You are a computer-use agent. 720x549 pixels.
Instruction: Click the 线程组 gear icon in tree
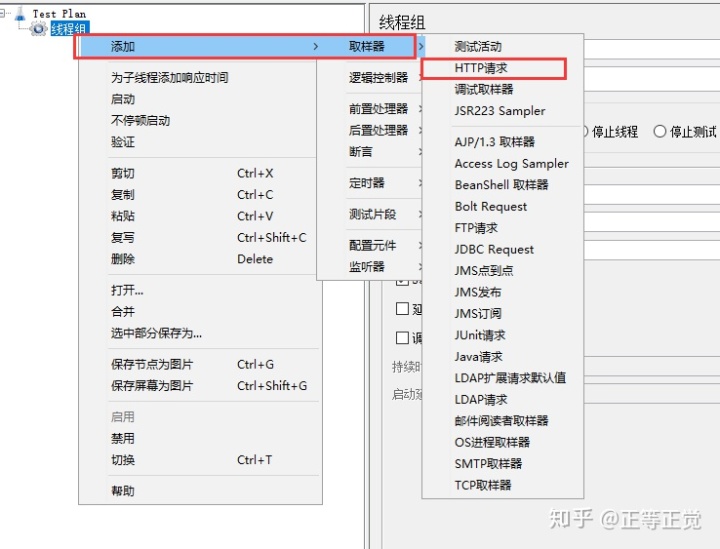(38, 29)
